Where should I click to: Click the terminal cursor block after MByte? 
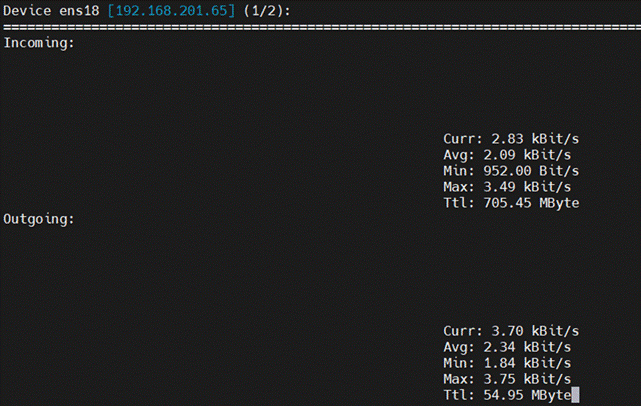pyautogui.click(x=575, y=395)
